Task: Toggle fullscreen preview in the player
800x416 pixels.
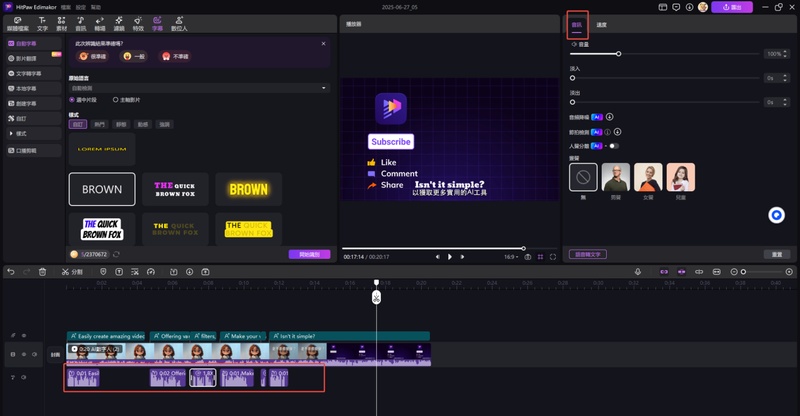Action: 553,257
